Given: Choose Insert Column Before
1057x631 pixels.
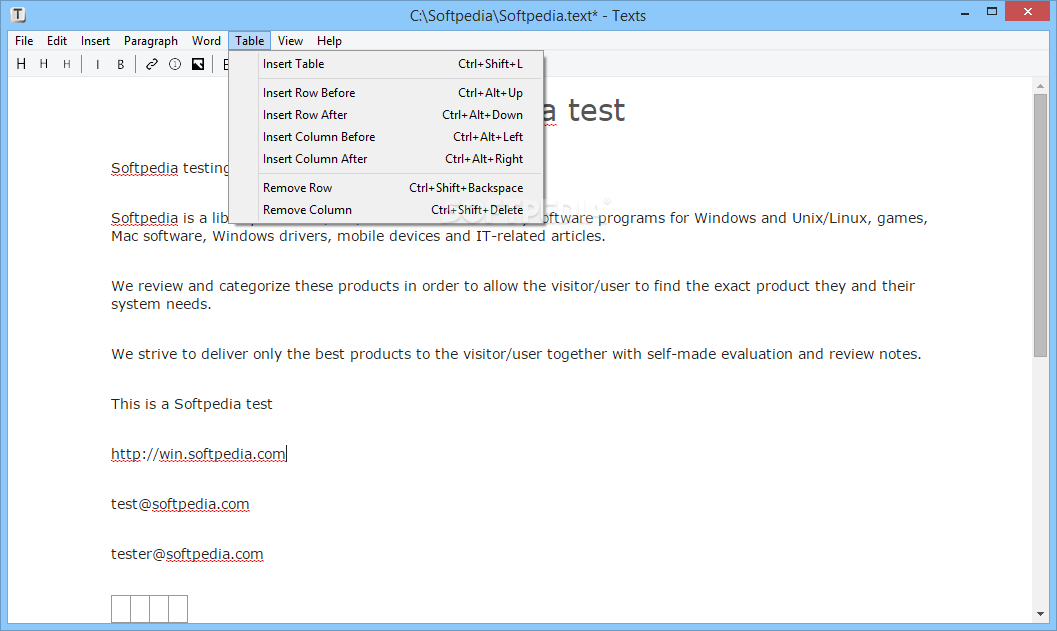Looking at the screenshot, I should 386,137.
